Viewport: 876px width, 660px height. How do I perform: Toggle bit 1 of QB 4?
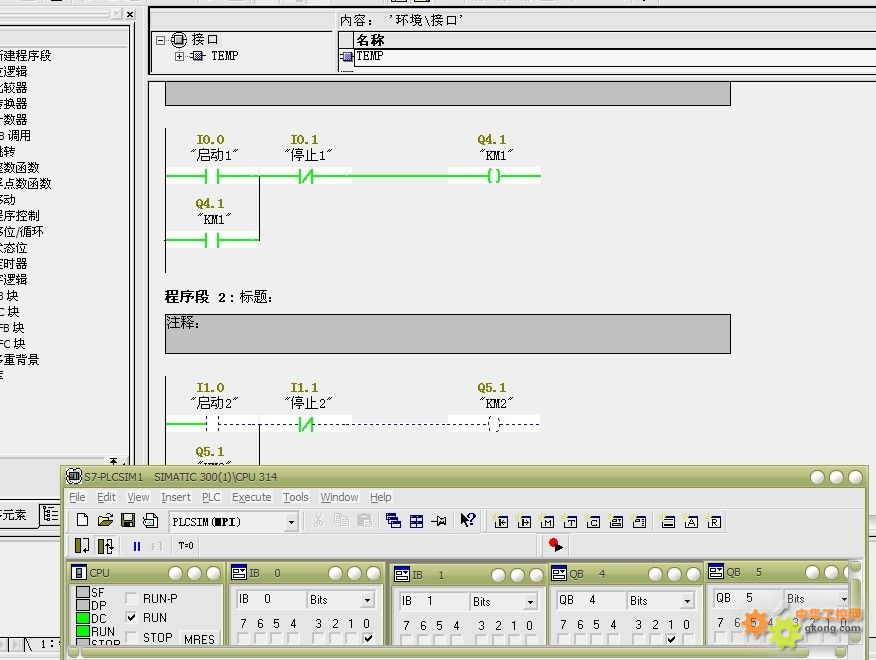(671, 639)
